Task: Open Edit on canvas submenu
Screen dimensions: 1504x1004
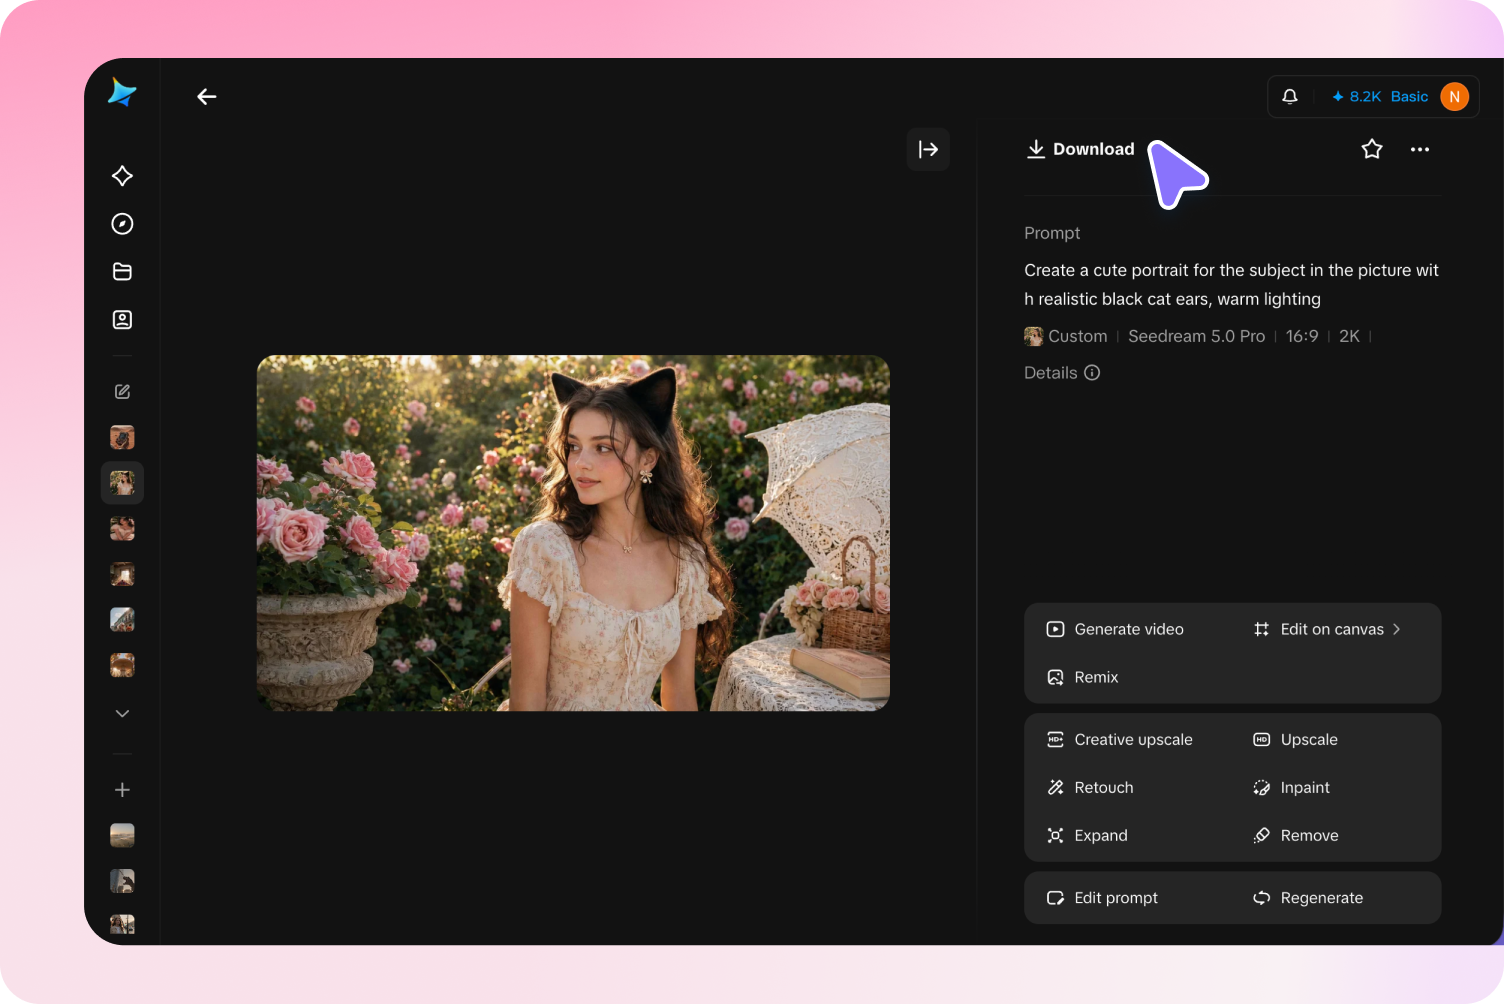Action: tap(1327, 629)
